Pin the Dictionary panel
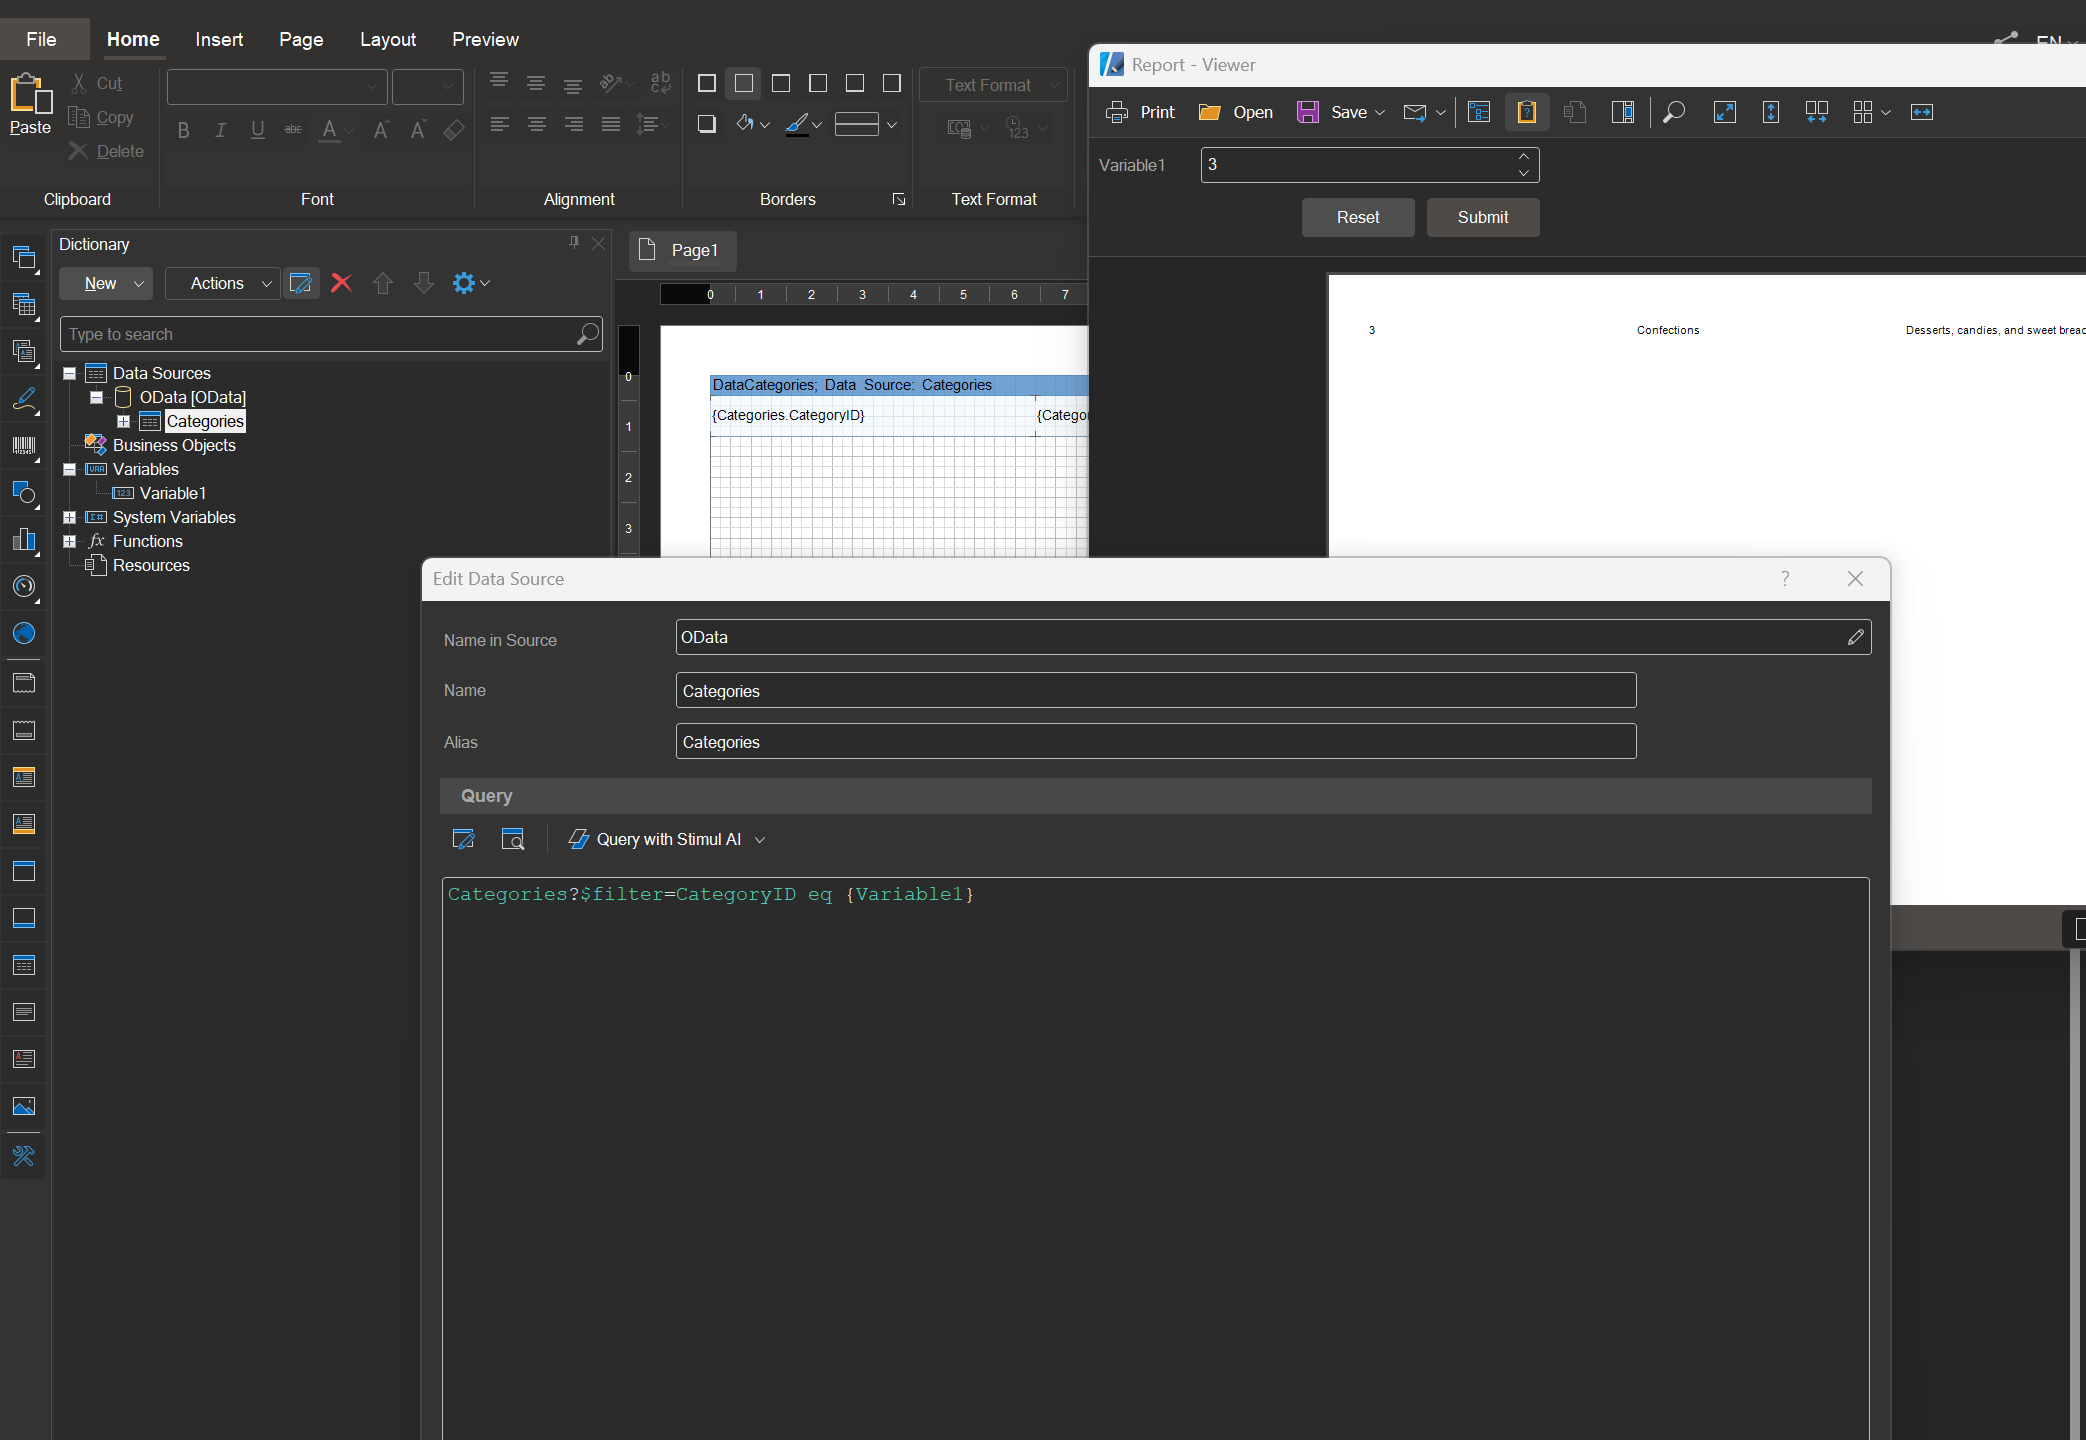 tap(574, 243)
